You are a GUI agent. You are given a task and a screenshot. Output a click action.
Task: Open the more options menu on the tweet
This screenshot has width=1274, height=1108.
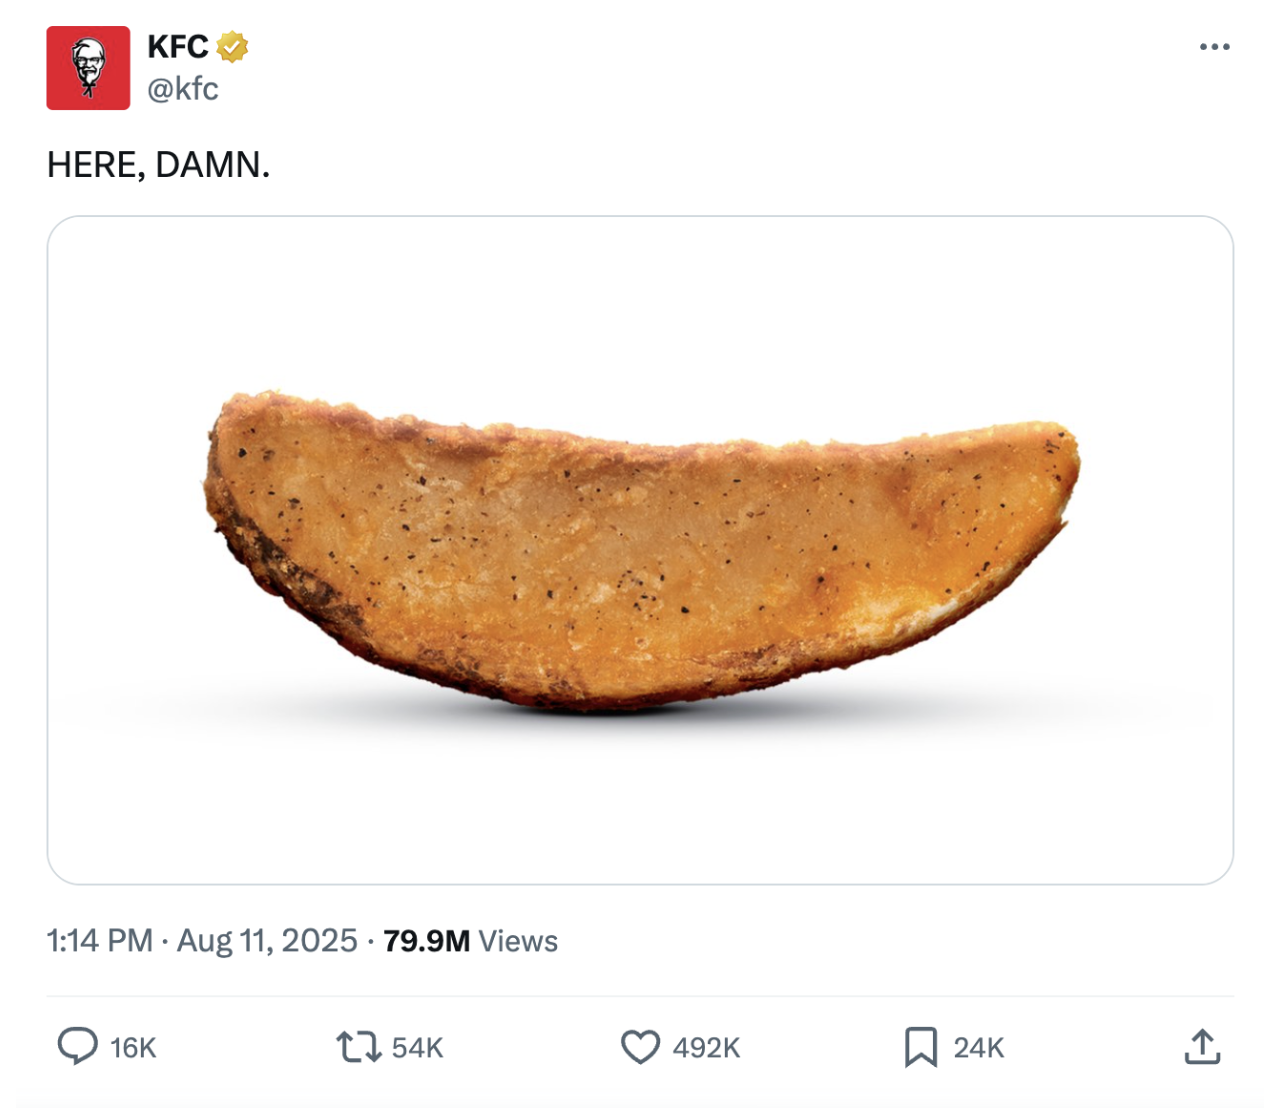(1216, 45)
